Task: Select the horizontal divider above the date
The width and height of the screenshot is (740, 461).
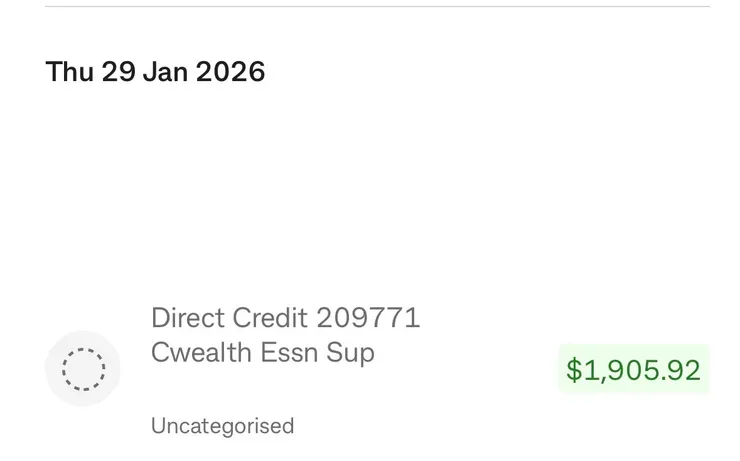Action: click(x=377, y=7)
